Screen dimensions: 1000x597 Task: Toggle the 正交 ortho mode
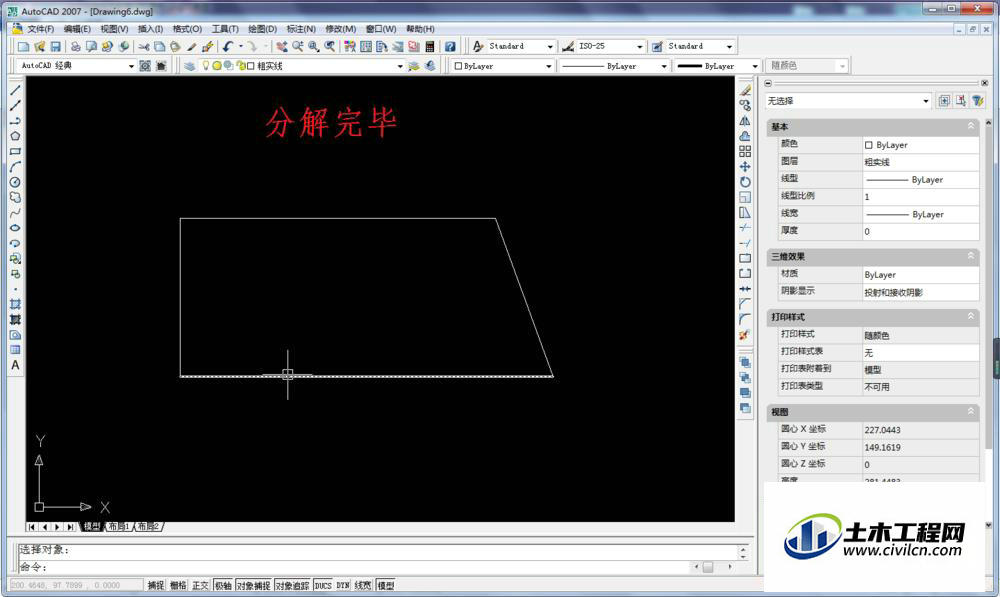point(200,586)
